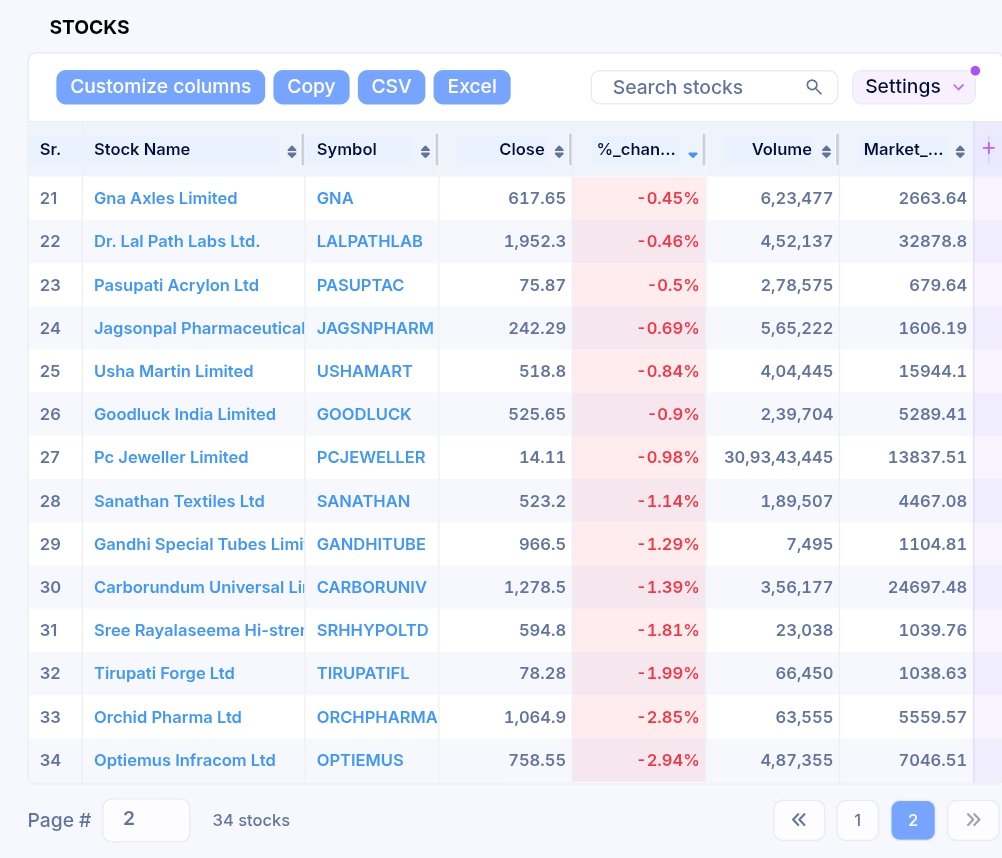Click the SRHHYPOLTD symbol link
1002x858 pixels.
point(373,631)
